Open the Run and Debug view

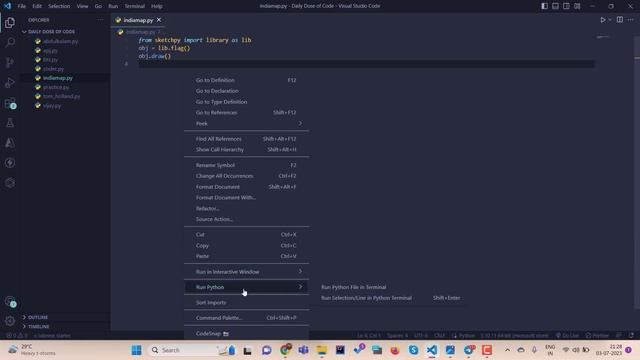(x=10, y=82)
